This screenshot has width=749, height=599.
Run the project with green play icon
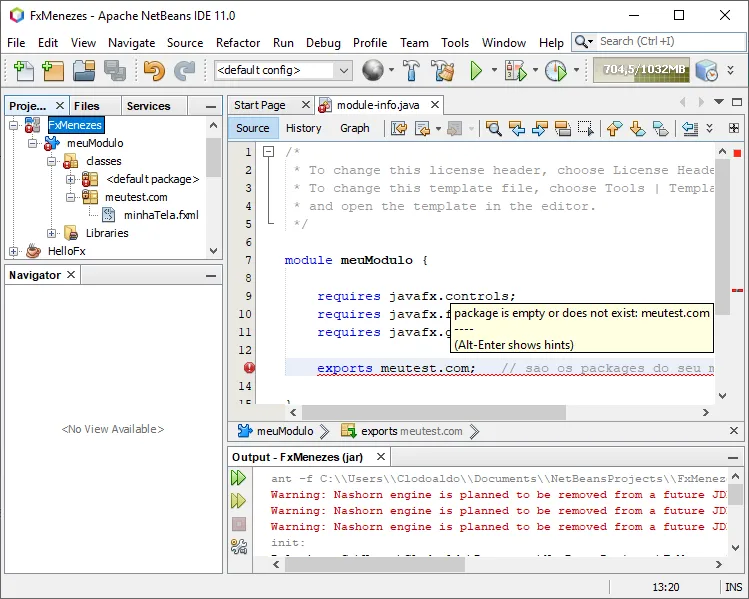click(477, 71)
